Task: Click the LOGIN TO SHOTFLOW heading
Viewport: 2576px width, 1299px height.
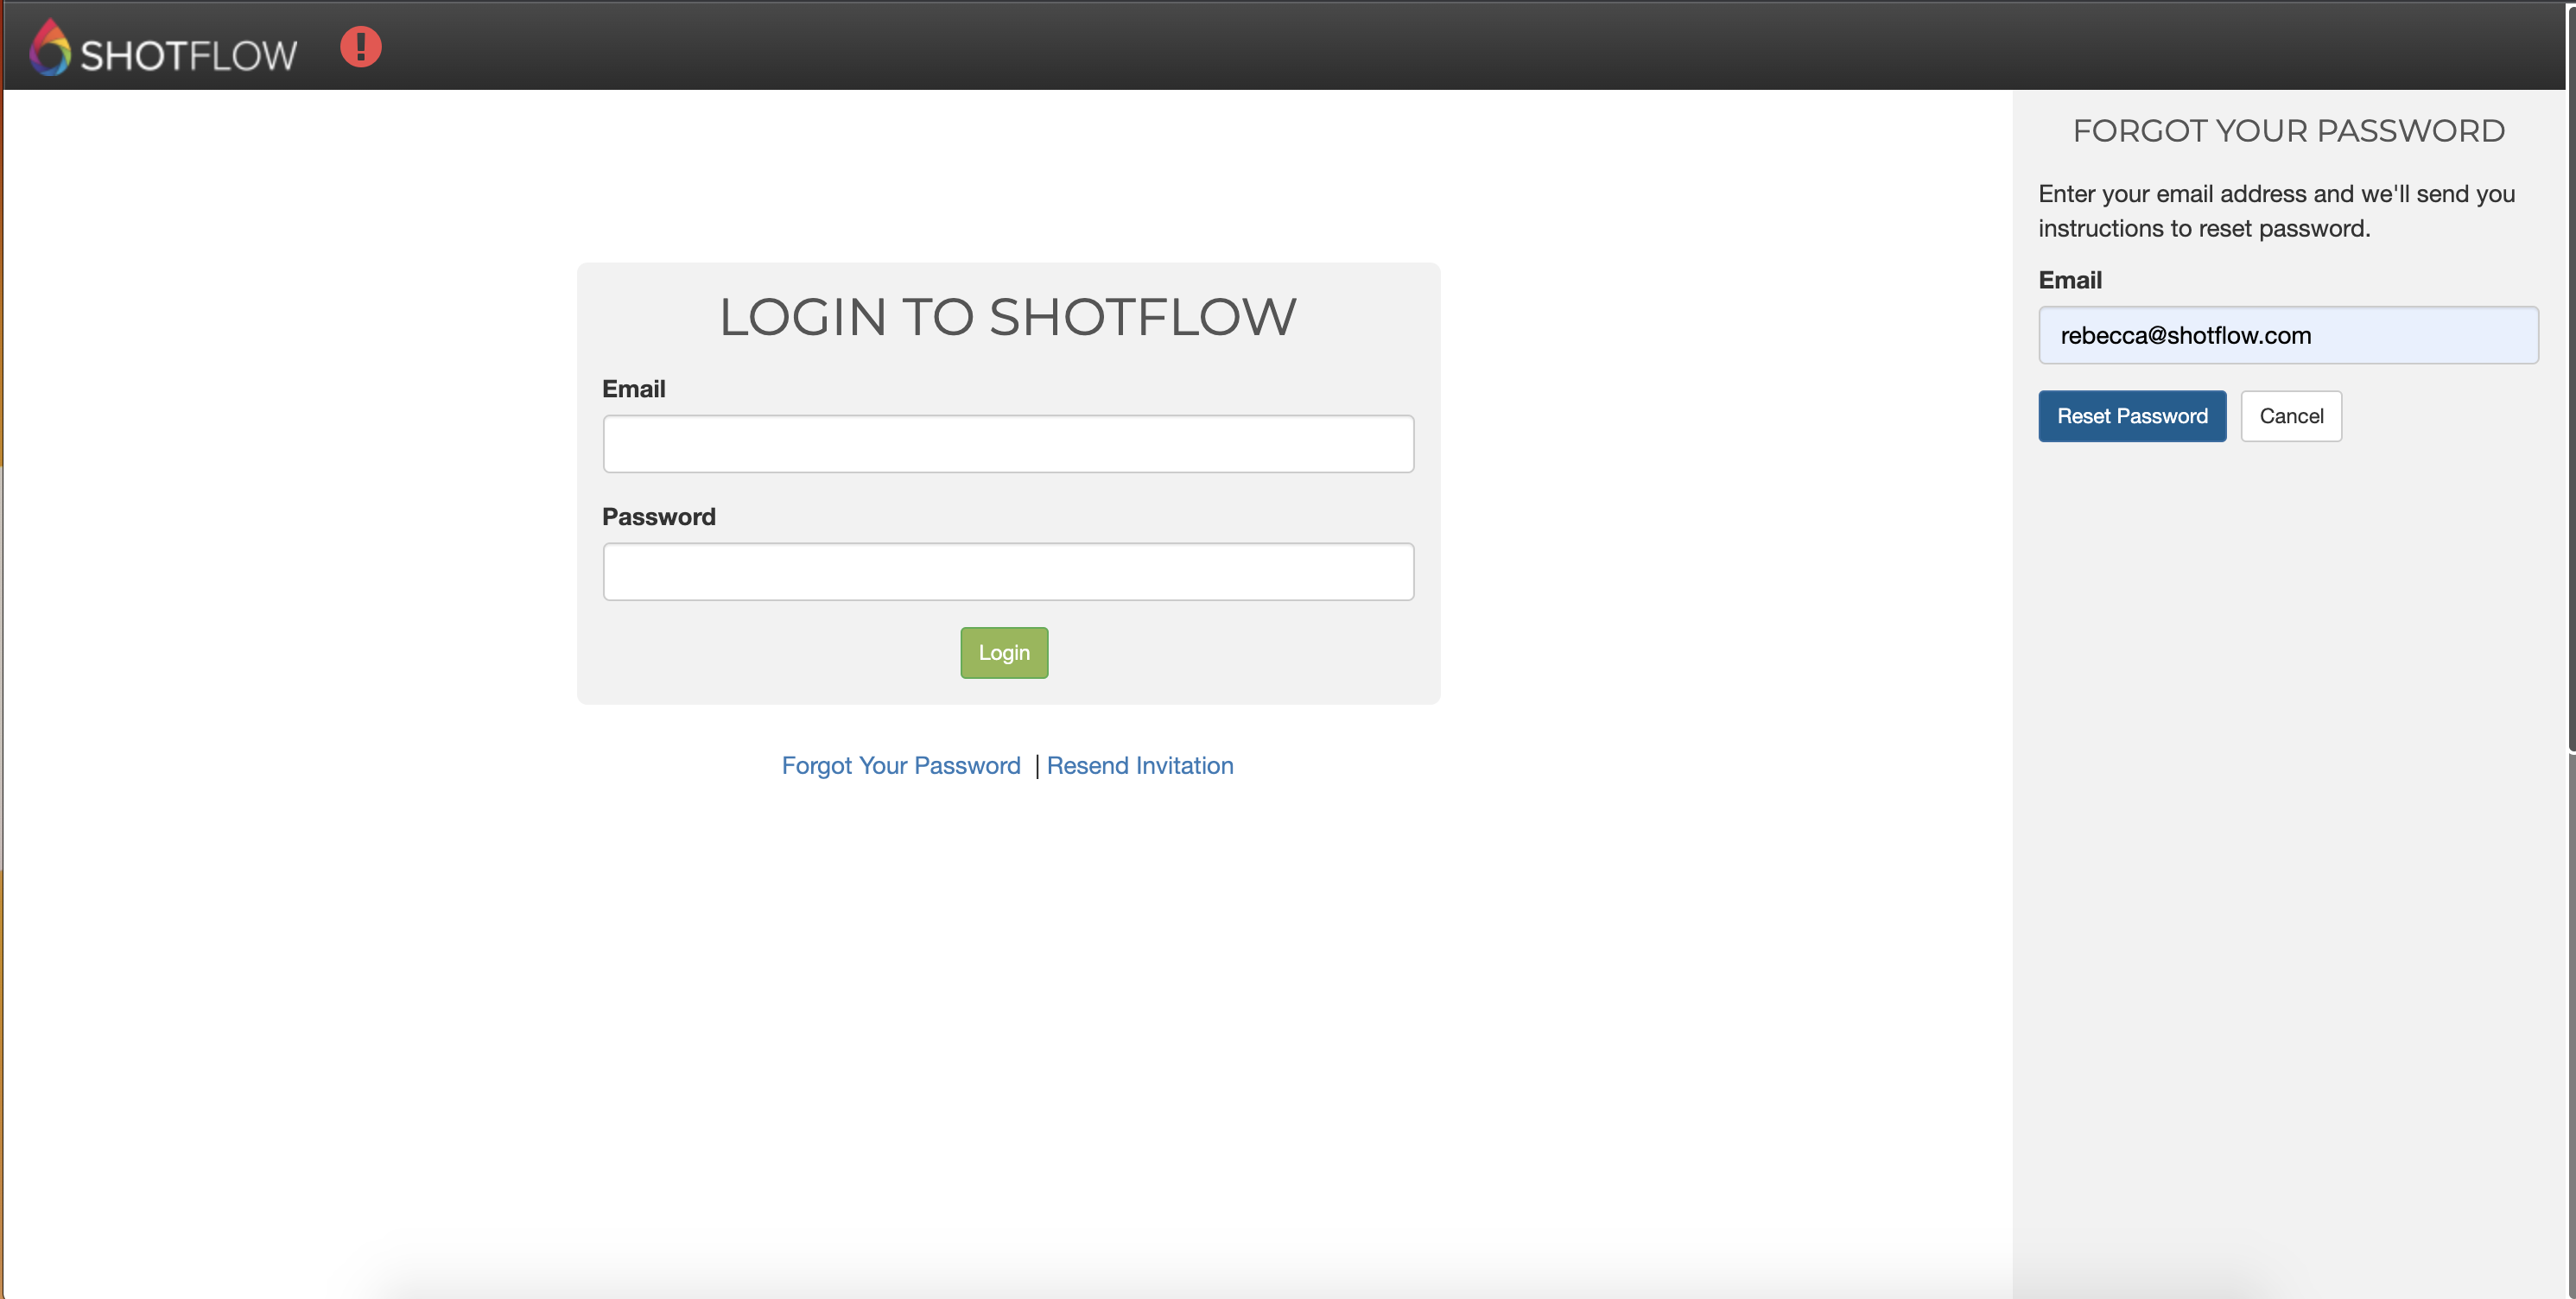Action: [x=1007, y=317]
